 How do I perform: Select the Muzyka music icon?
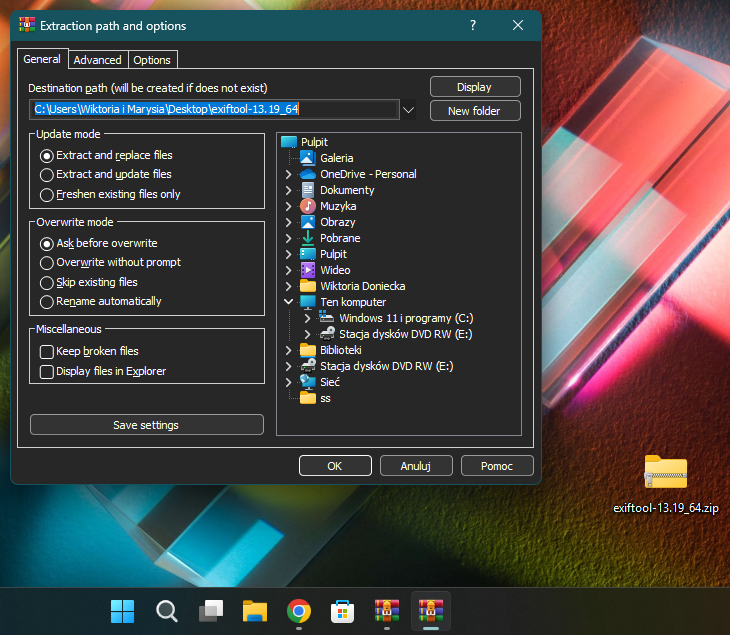pyautogui.click(x=308, y=206)
